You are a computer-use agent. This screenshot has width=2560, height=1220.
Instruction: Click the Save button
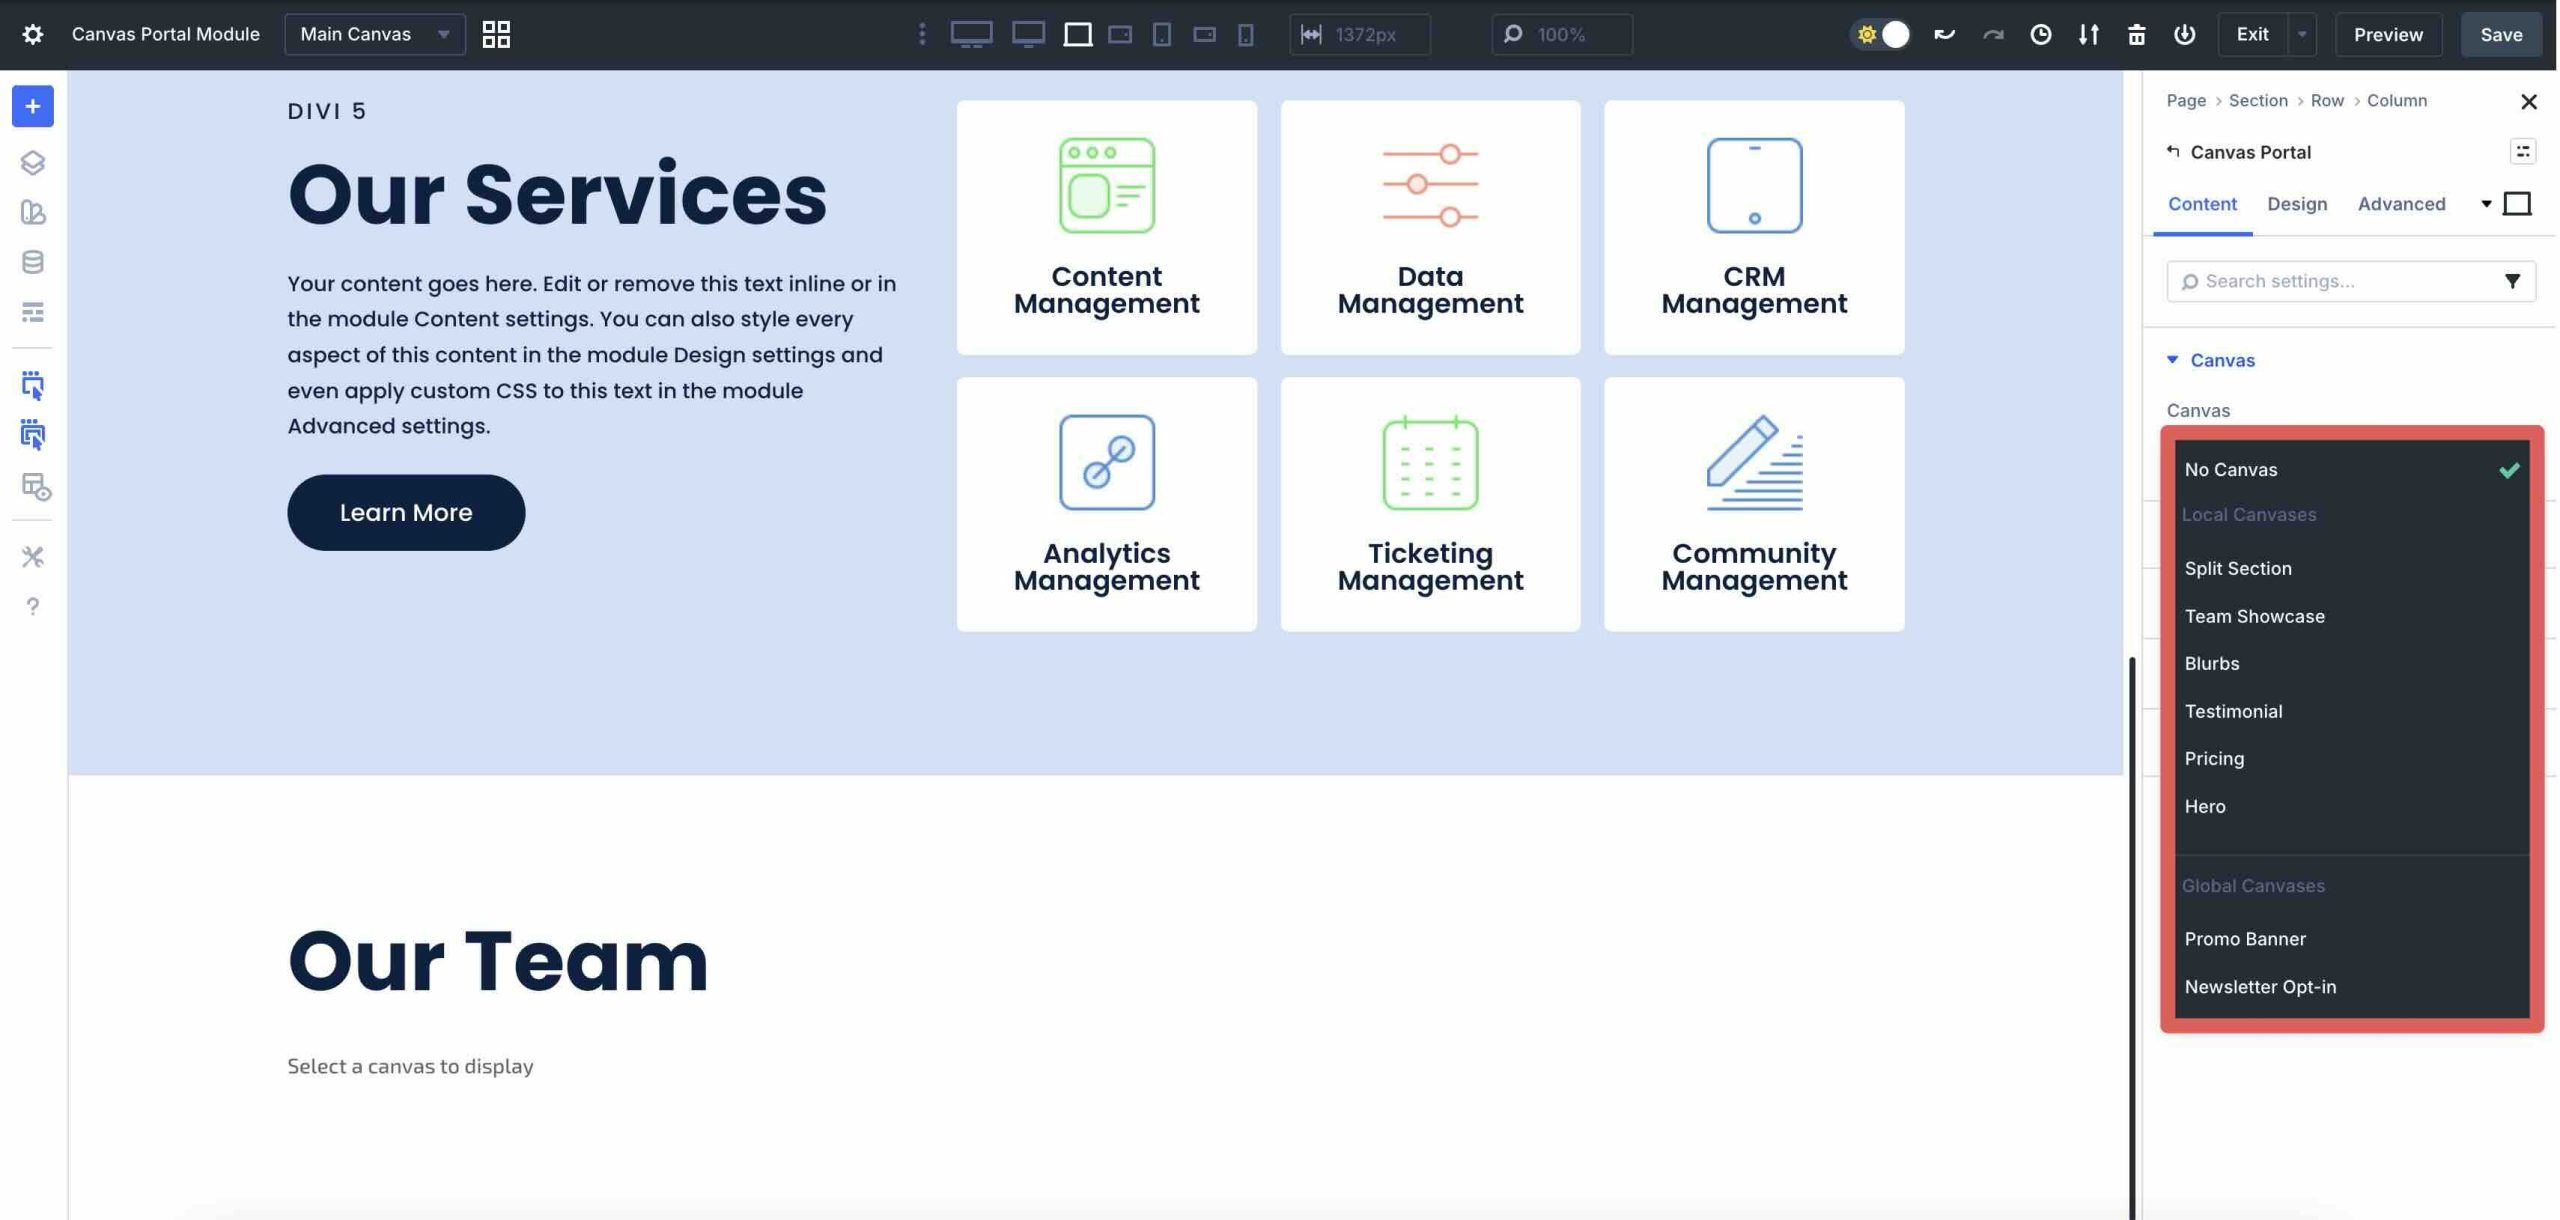(x=2500, y=34)
